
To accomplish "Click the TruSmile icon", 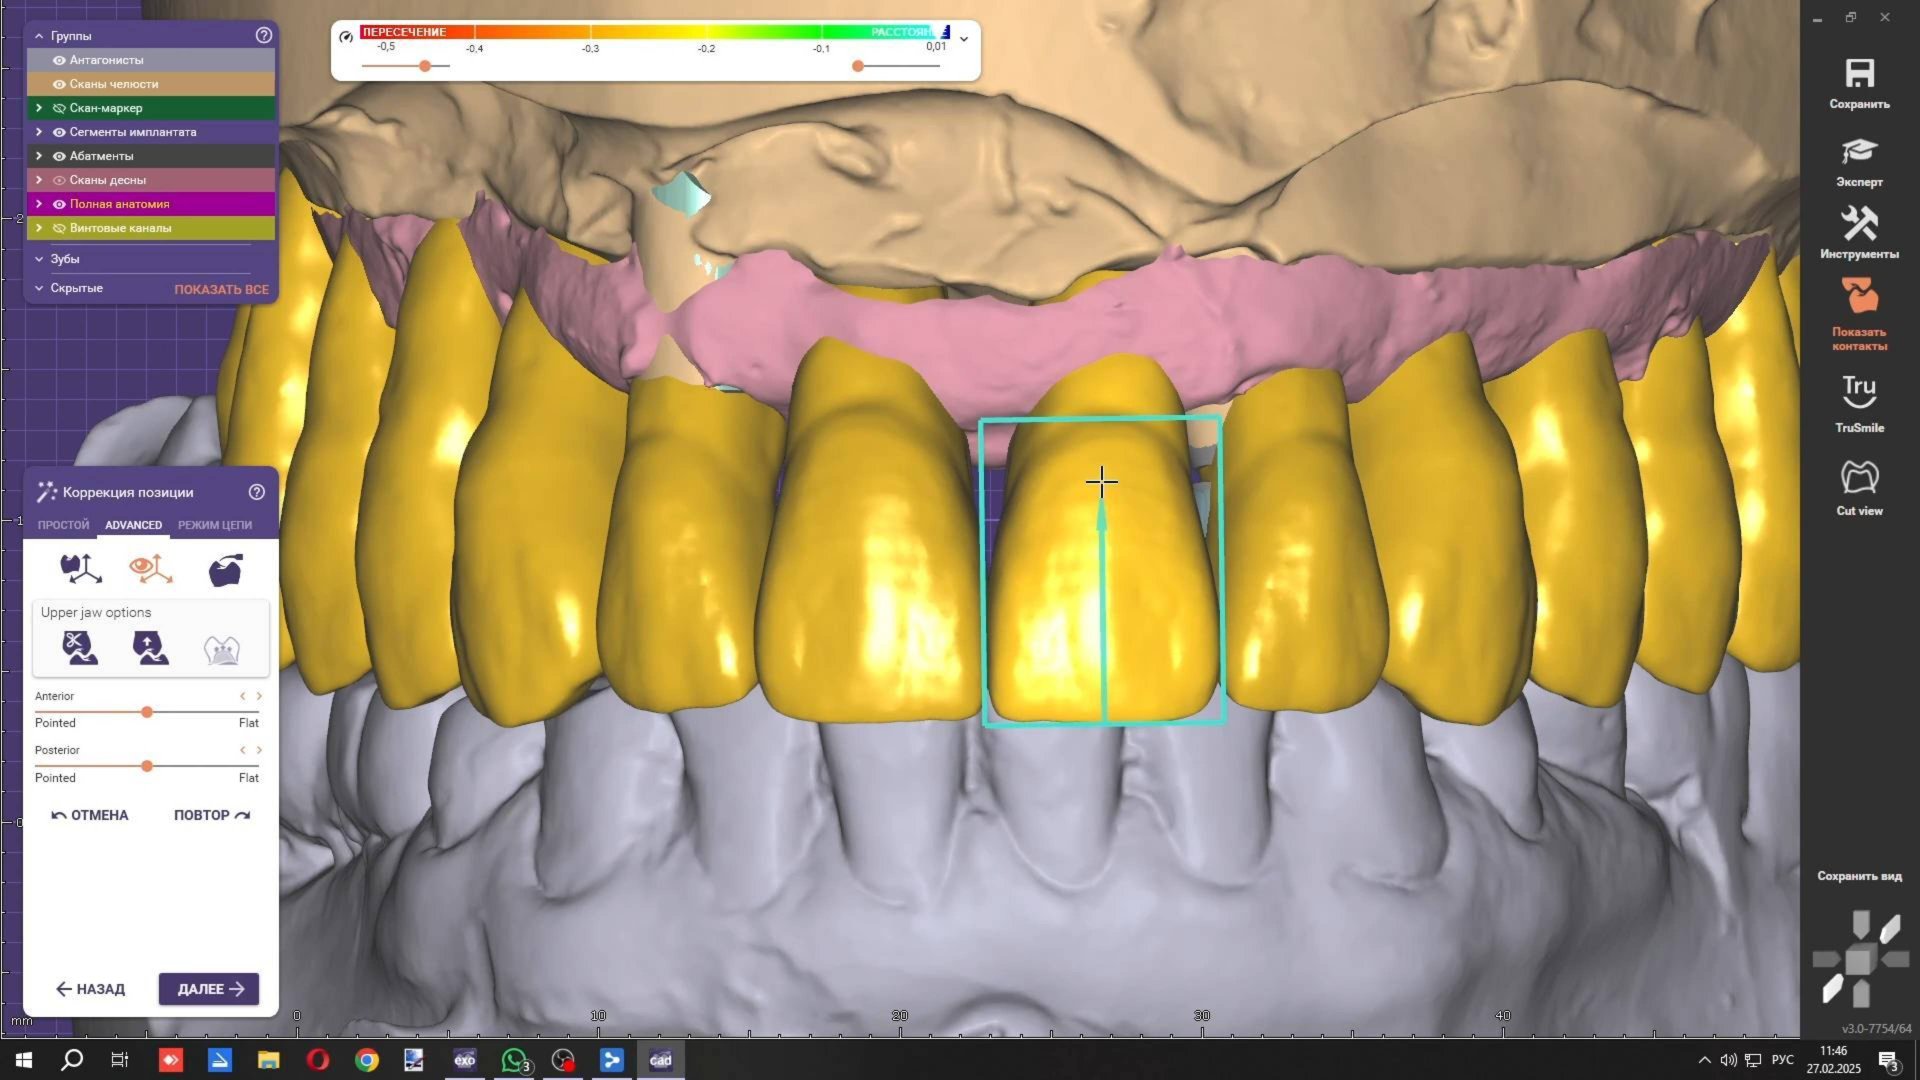I will pyautogui.click(x=1859, y=392).
